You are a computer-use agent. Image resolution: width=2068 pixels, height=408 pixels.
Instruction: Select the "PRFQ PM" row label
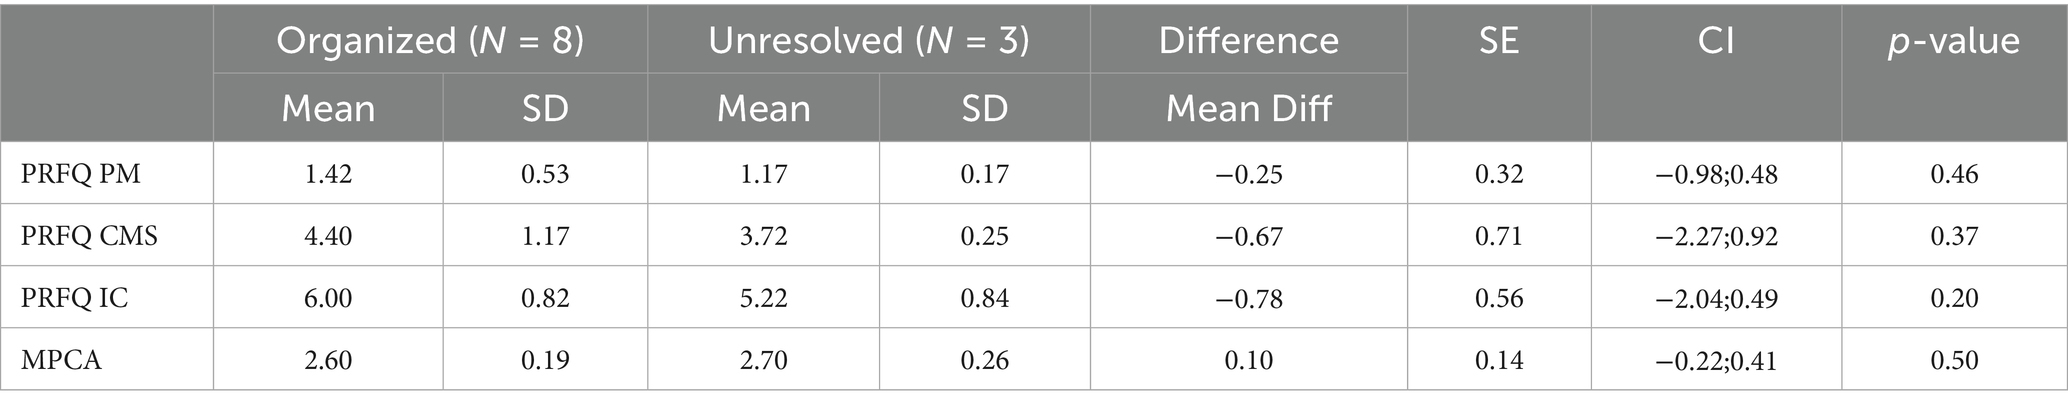pos(81,174)
